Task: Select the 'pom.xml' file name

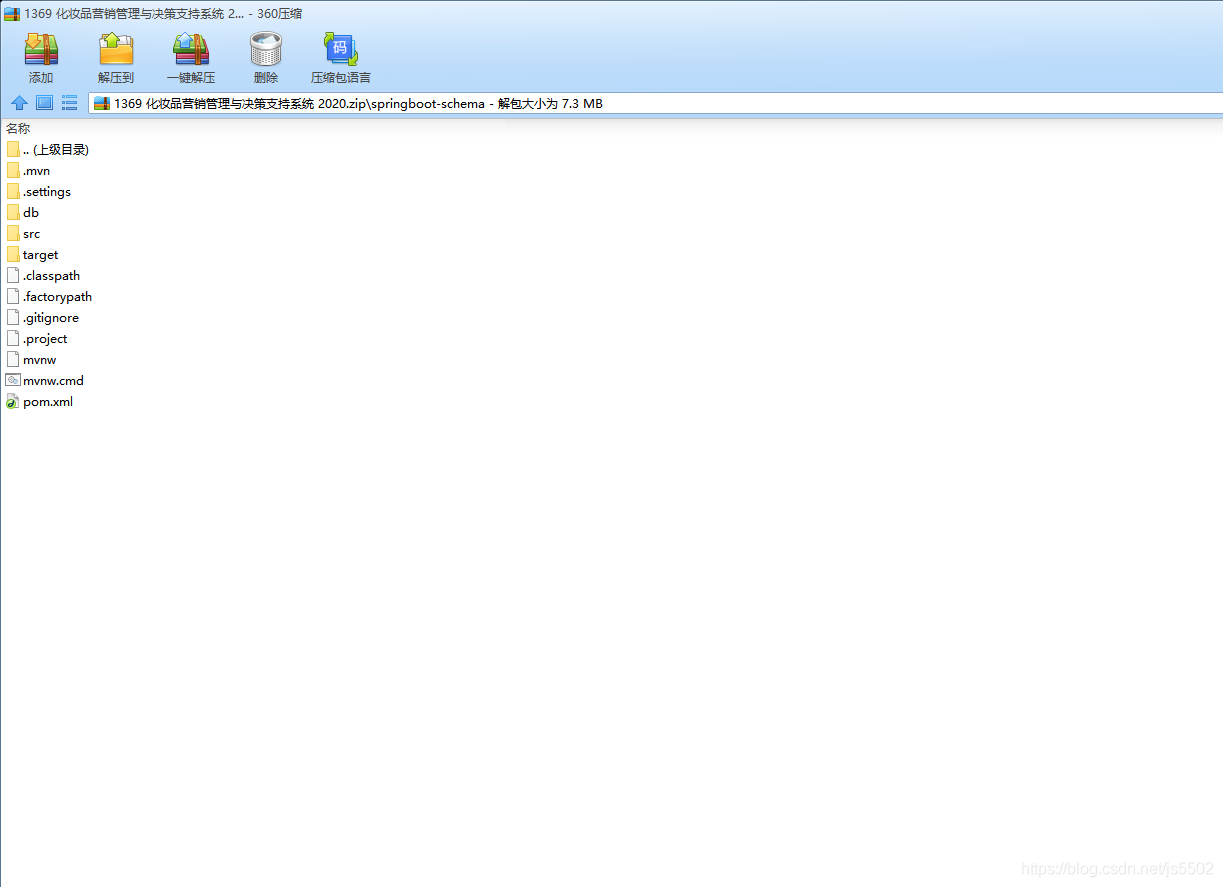Action: tap(48, 402)
